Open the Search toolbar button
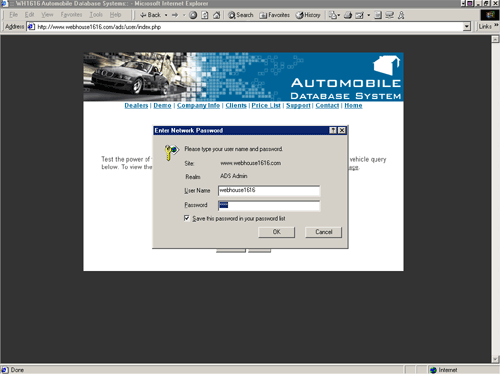The width and height of the screenshot is (500, 374). point(241,15)
